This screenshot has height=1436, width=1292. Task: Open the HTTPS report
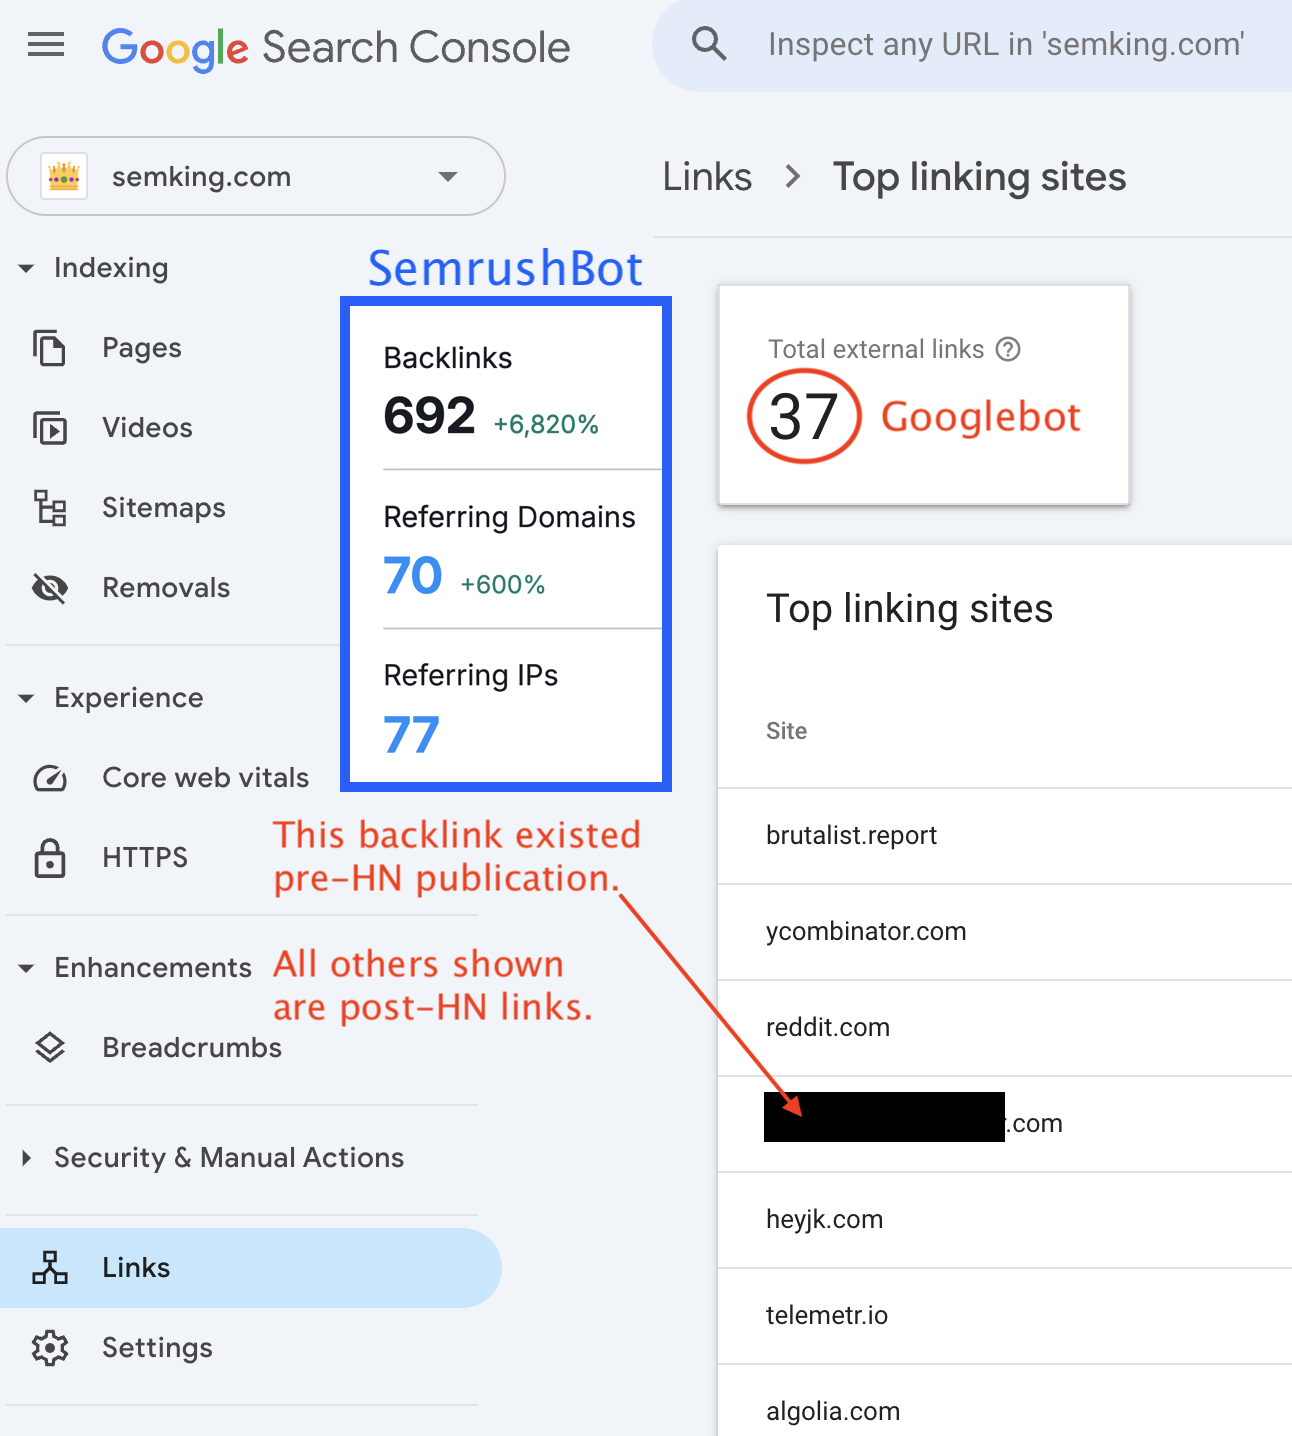145,858
